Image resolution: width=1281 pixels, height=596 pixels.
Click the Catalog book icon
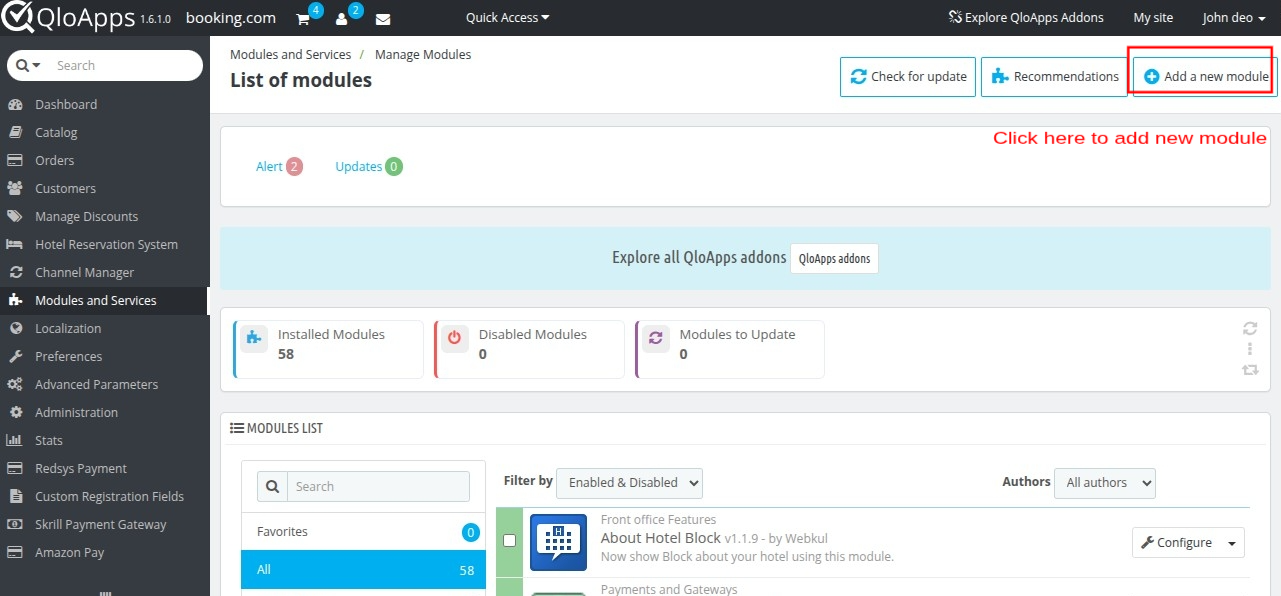tap(15, 132)
